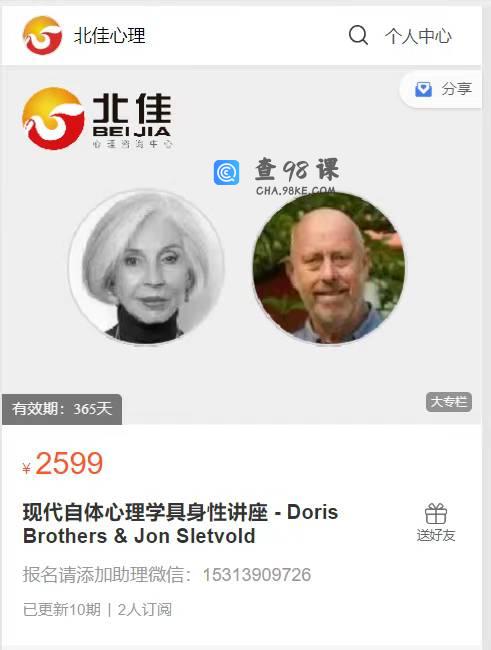
Task: Click 已更新10期 update count text
Action: [x=62, y=610]
